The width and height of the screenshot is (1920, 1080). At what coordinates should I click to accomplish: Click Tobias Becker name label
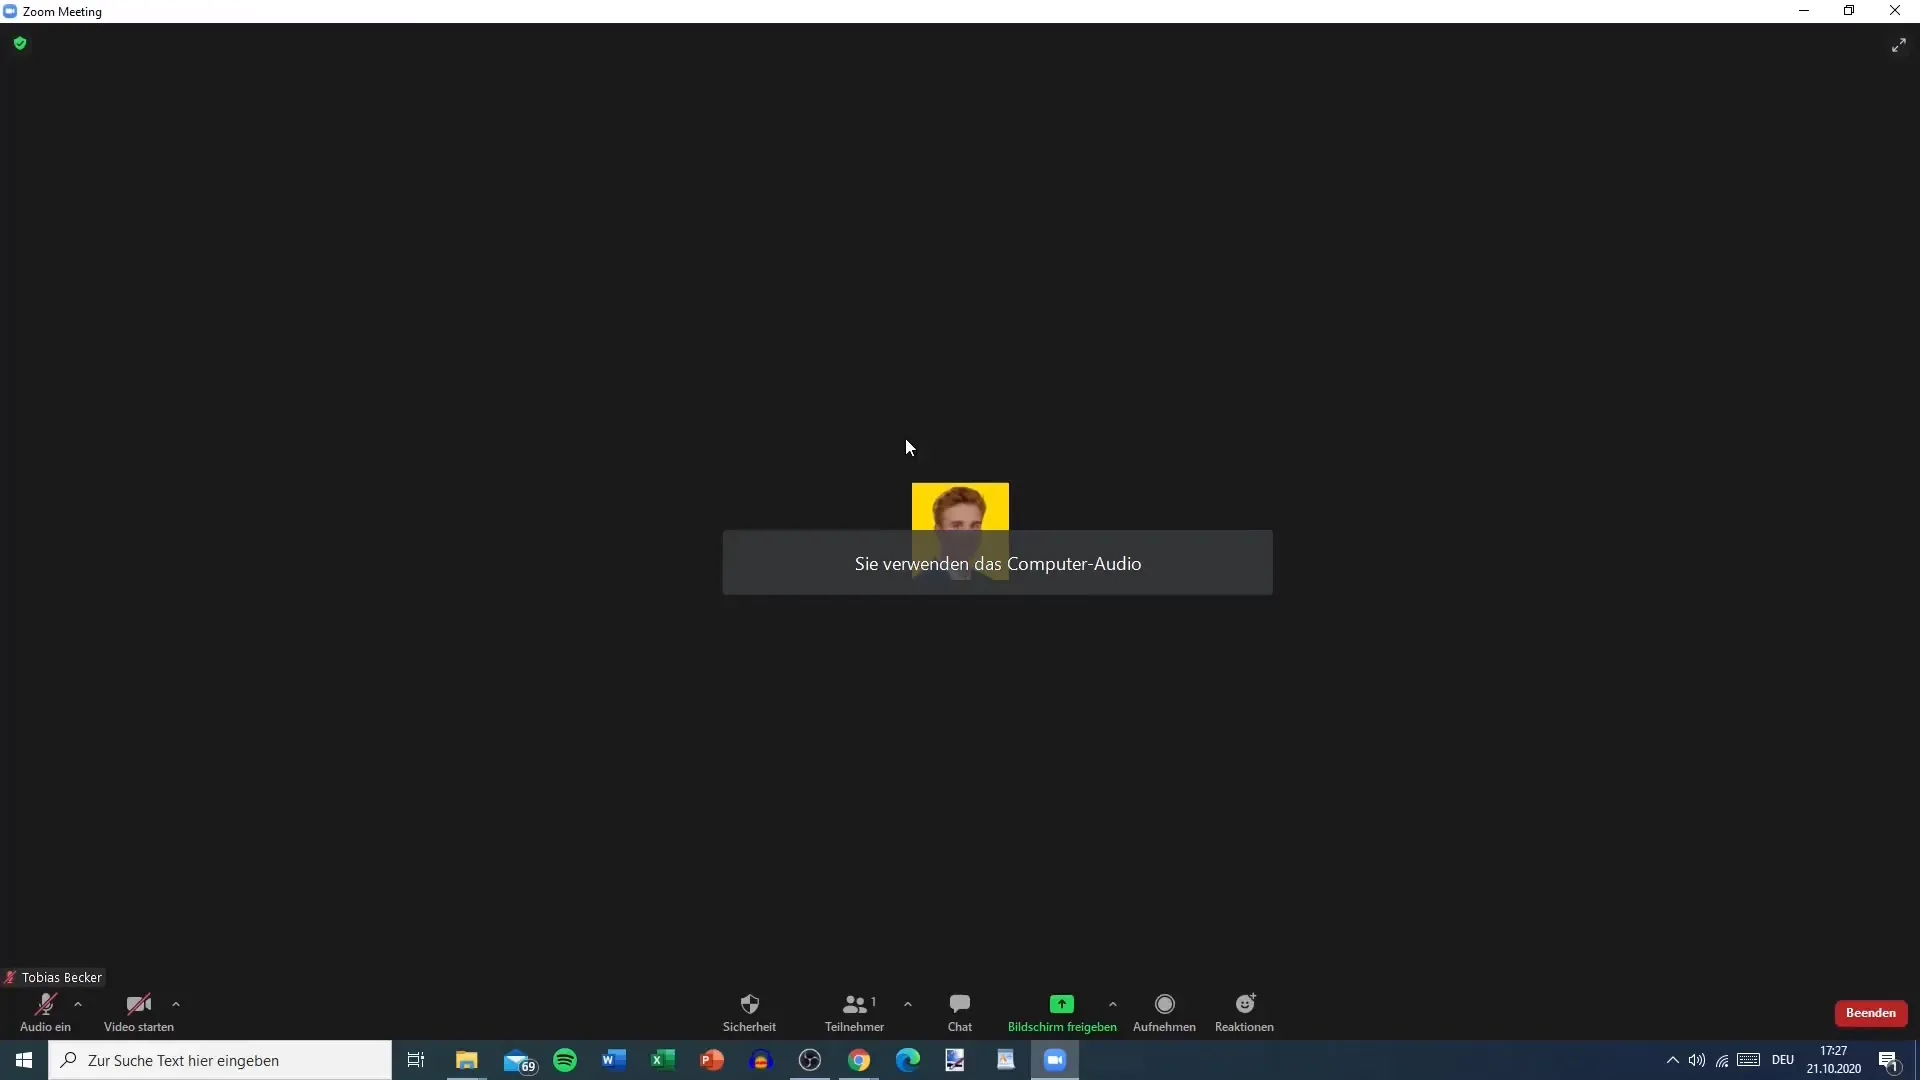pyautogui.click(x=61, y=976)
